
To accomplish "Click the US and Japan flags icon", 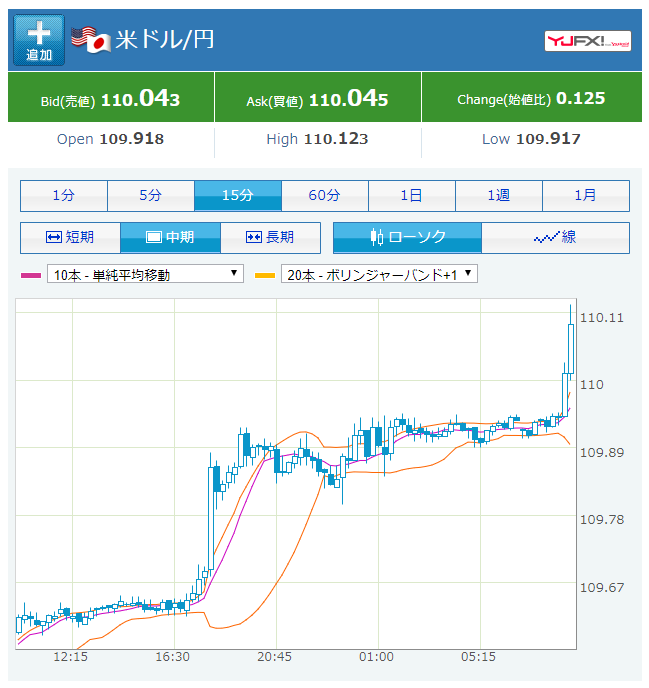I will coord(90,40).
